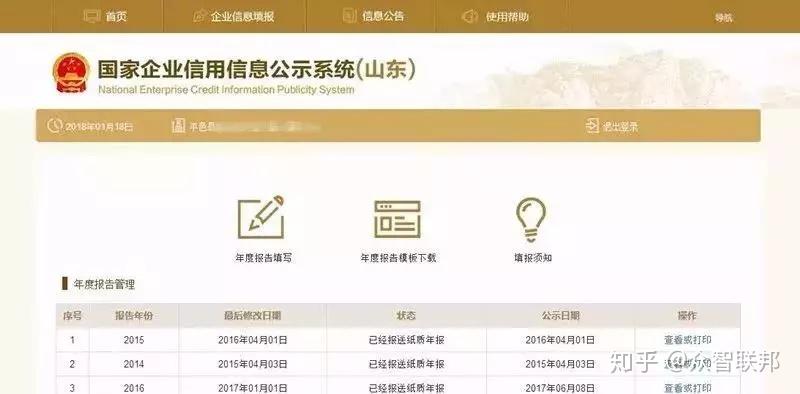800x394 pixels.
Task: Click the 序号 column header
Action: pos(72,316)
